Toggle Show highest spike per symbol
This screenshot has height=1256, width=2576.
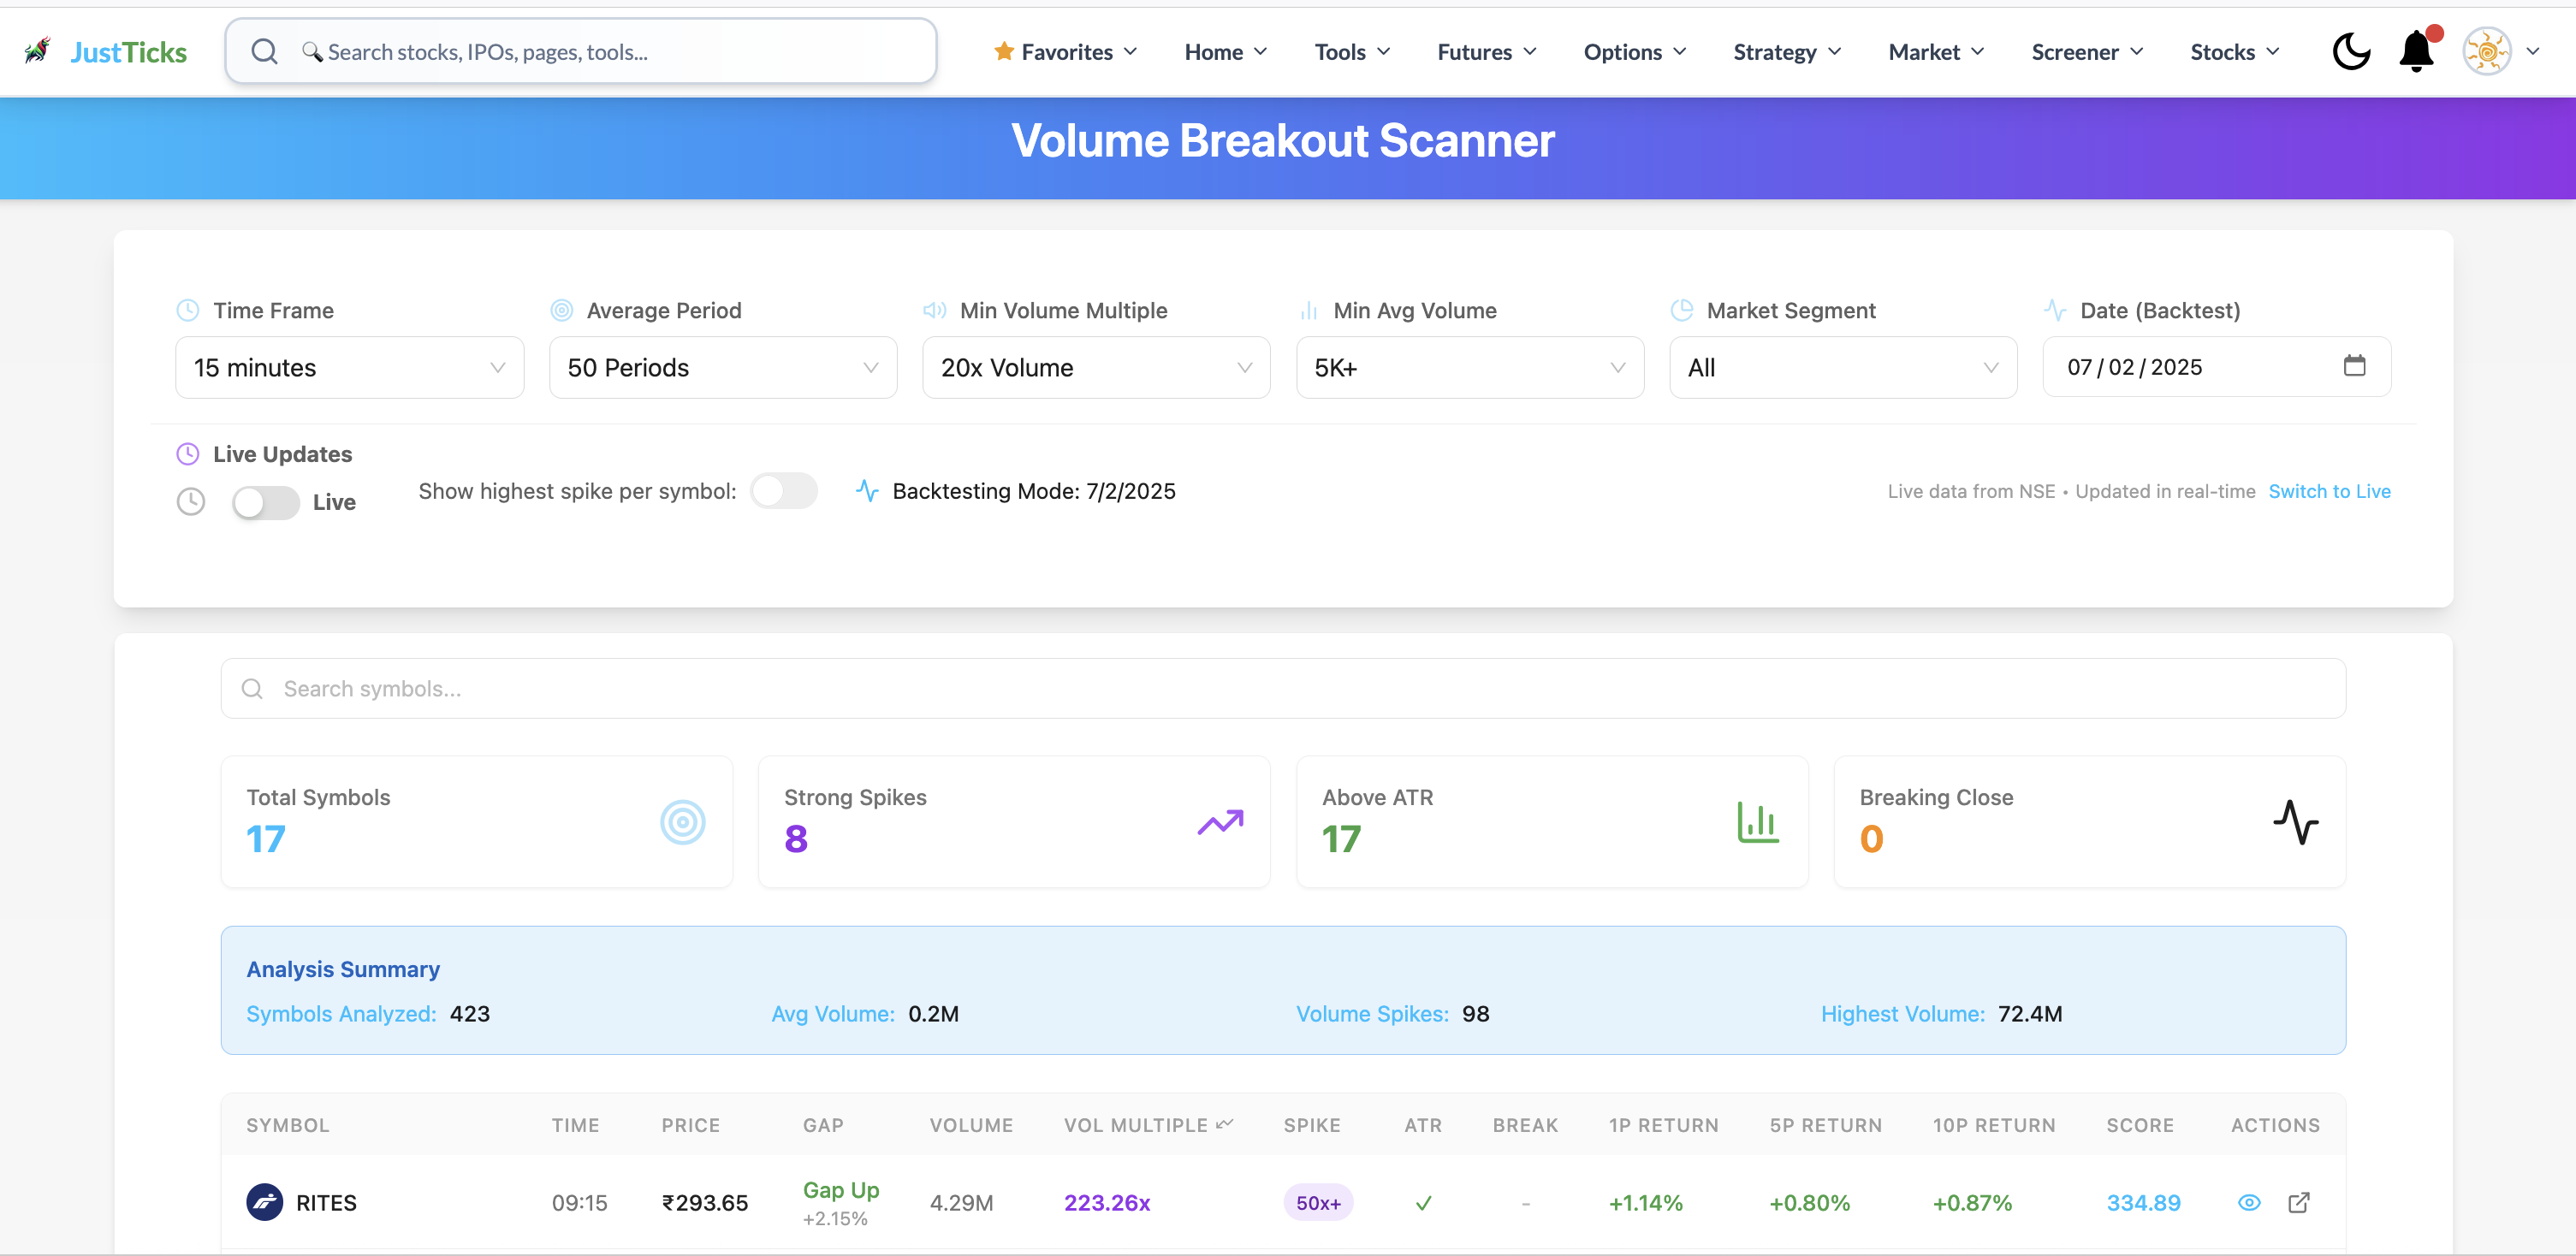pos(784,491)
